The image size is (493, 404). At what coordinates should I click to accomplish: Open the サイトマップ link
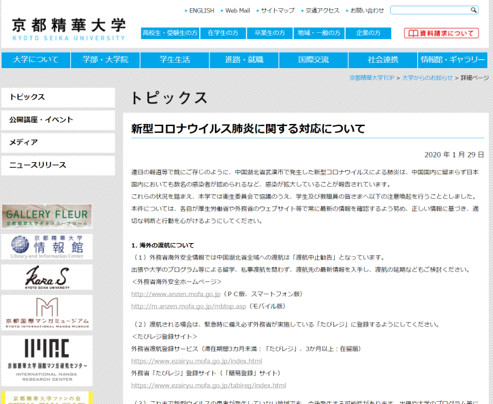pyautogui.click(x=278, y=11)
